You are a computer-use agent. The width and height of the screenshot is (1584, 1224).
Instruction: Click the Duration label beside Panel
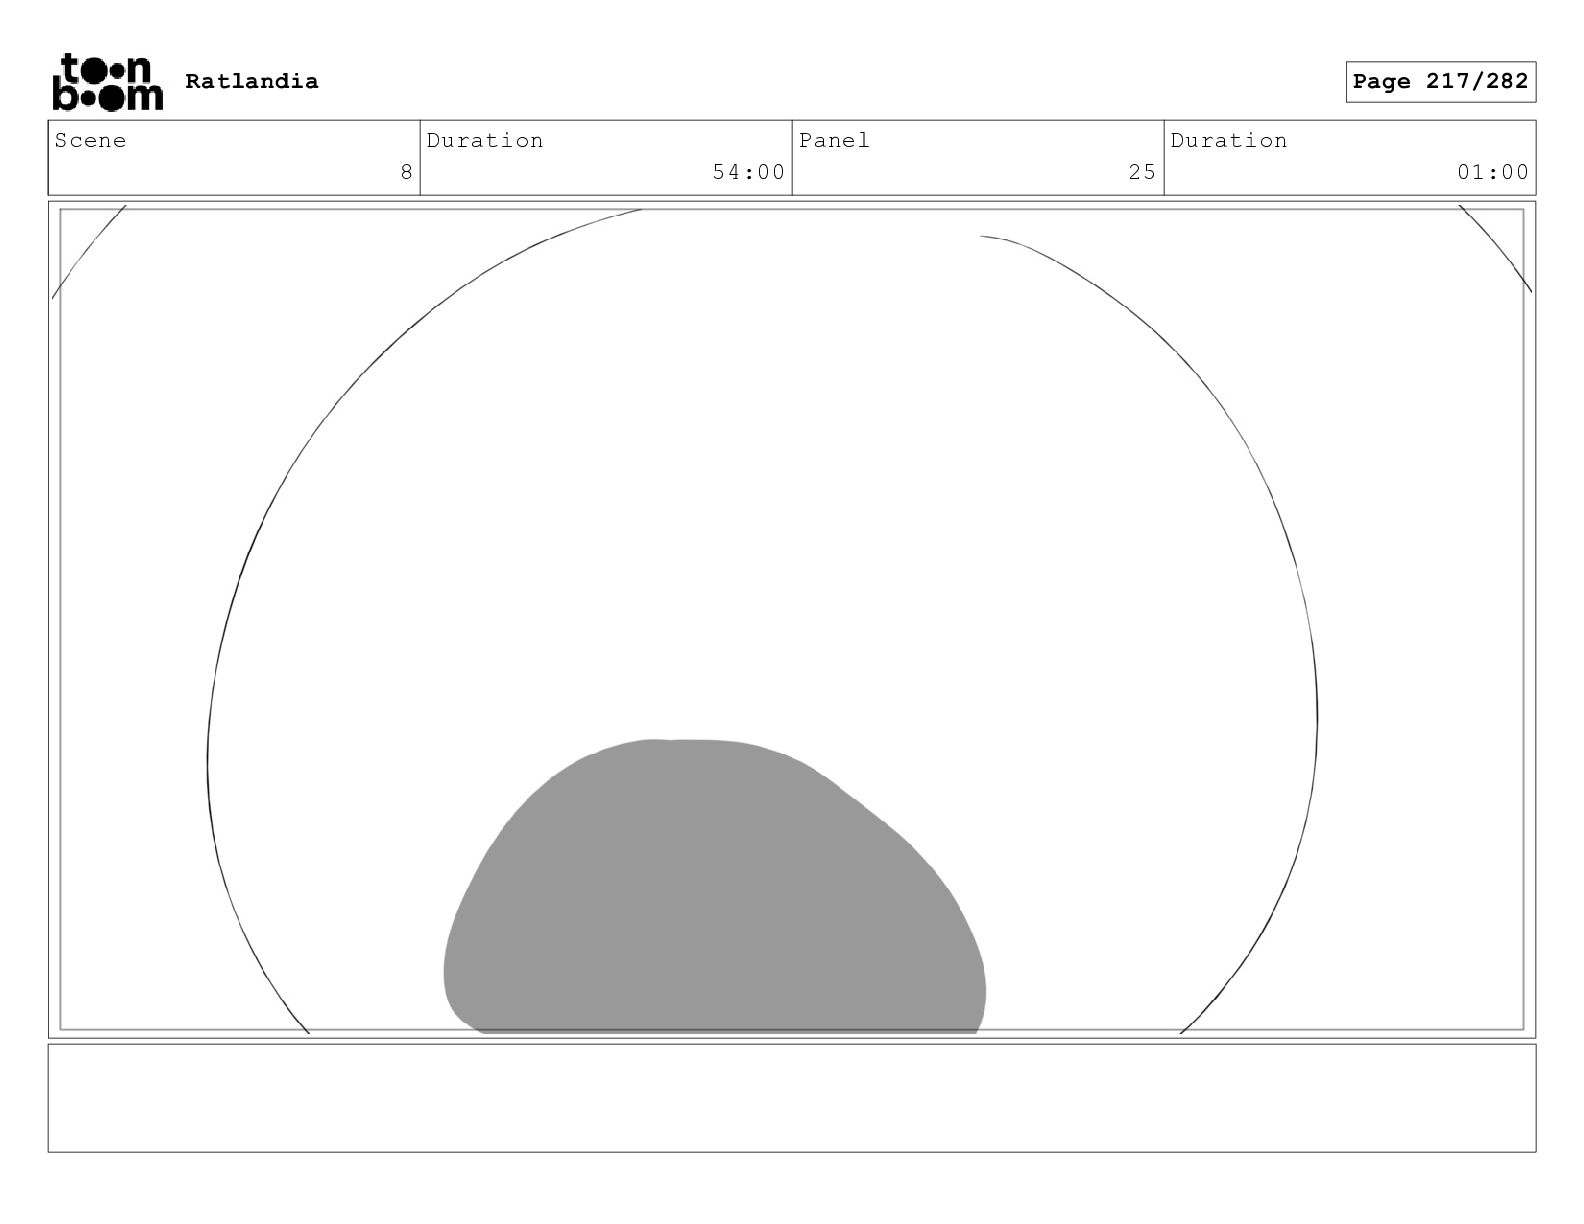[x=1229, y=140]
